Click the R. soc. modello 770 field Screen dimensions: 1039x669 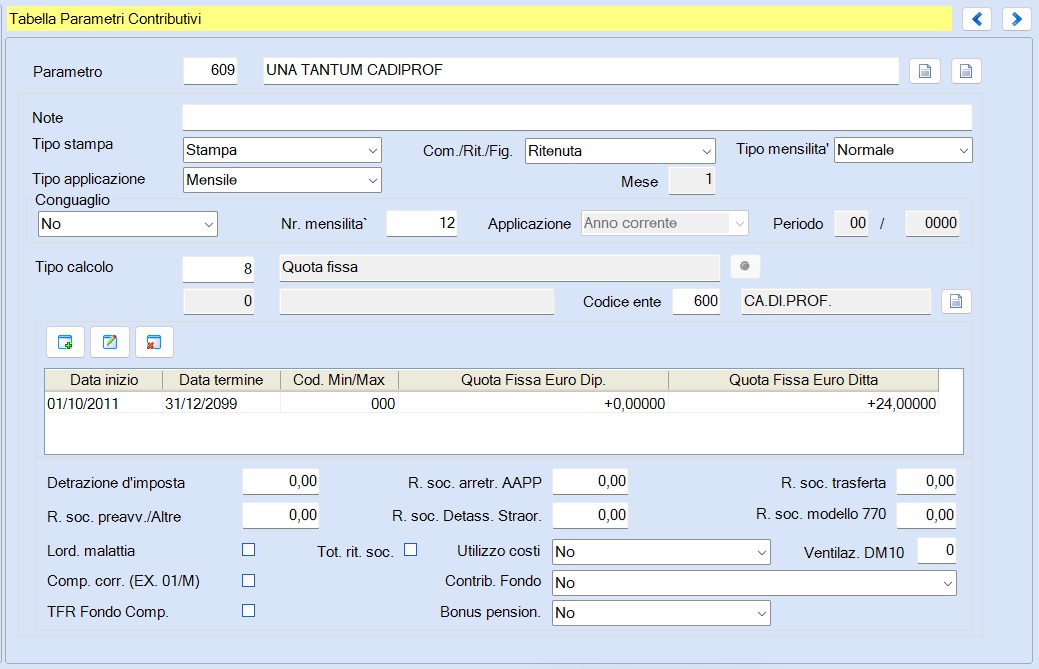(x=926, y=515)
